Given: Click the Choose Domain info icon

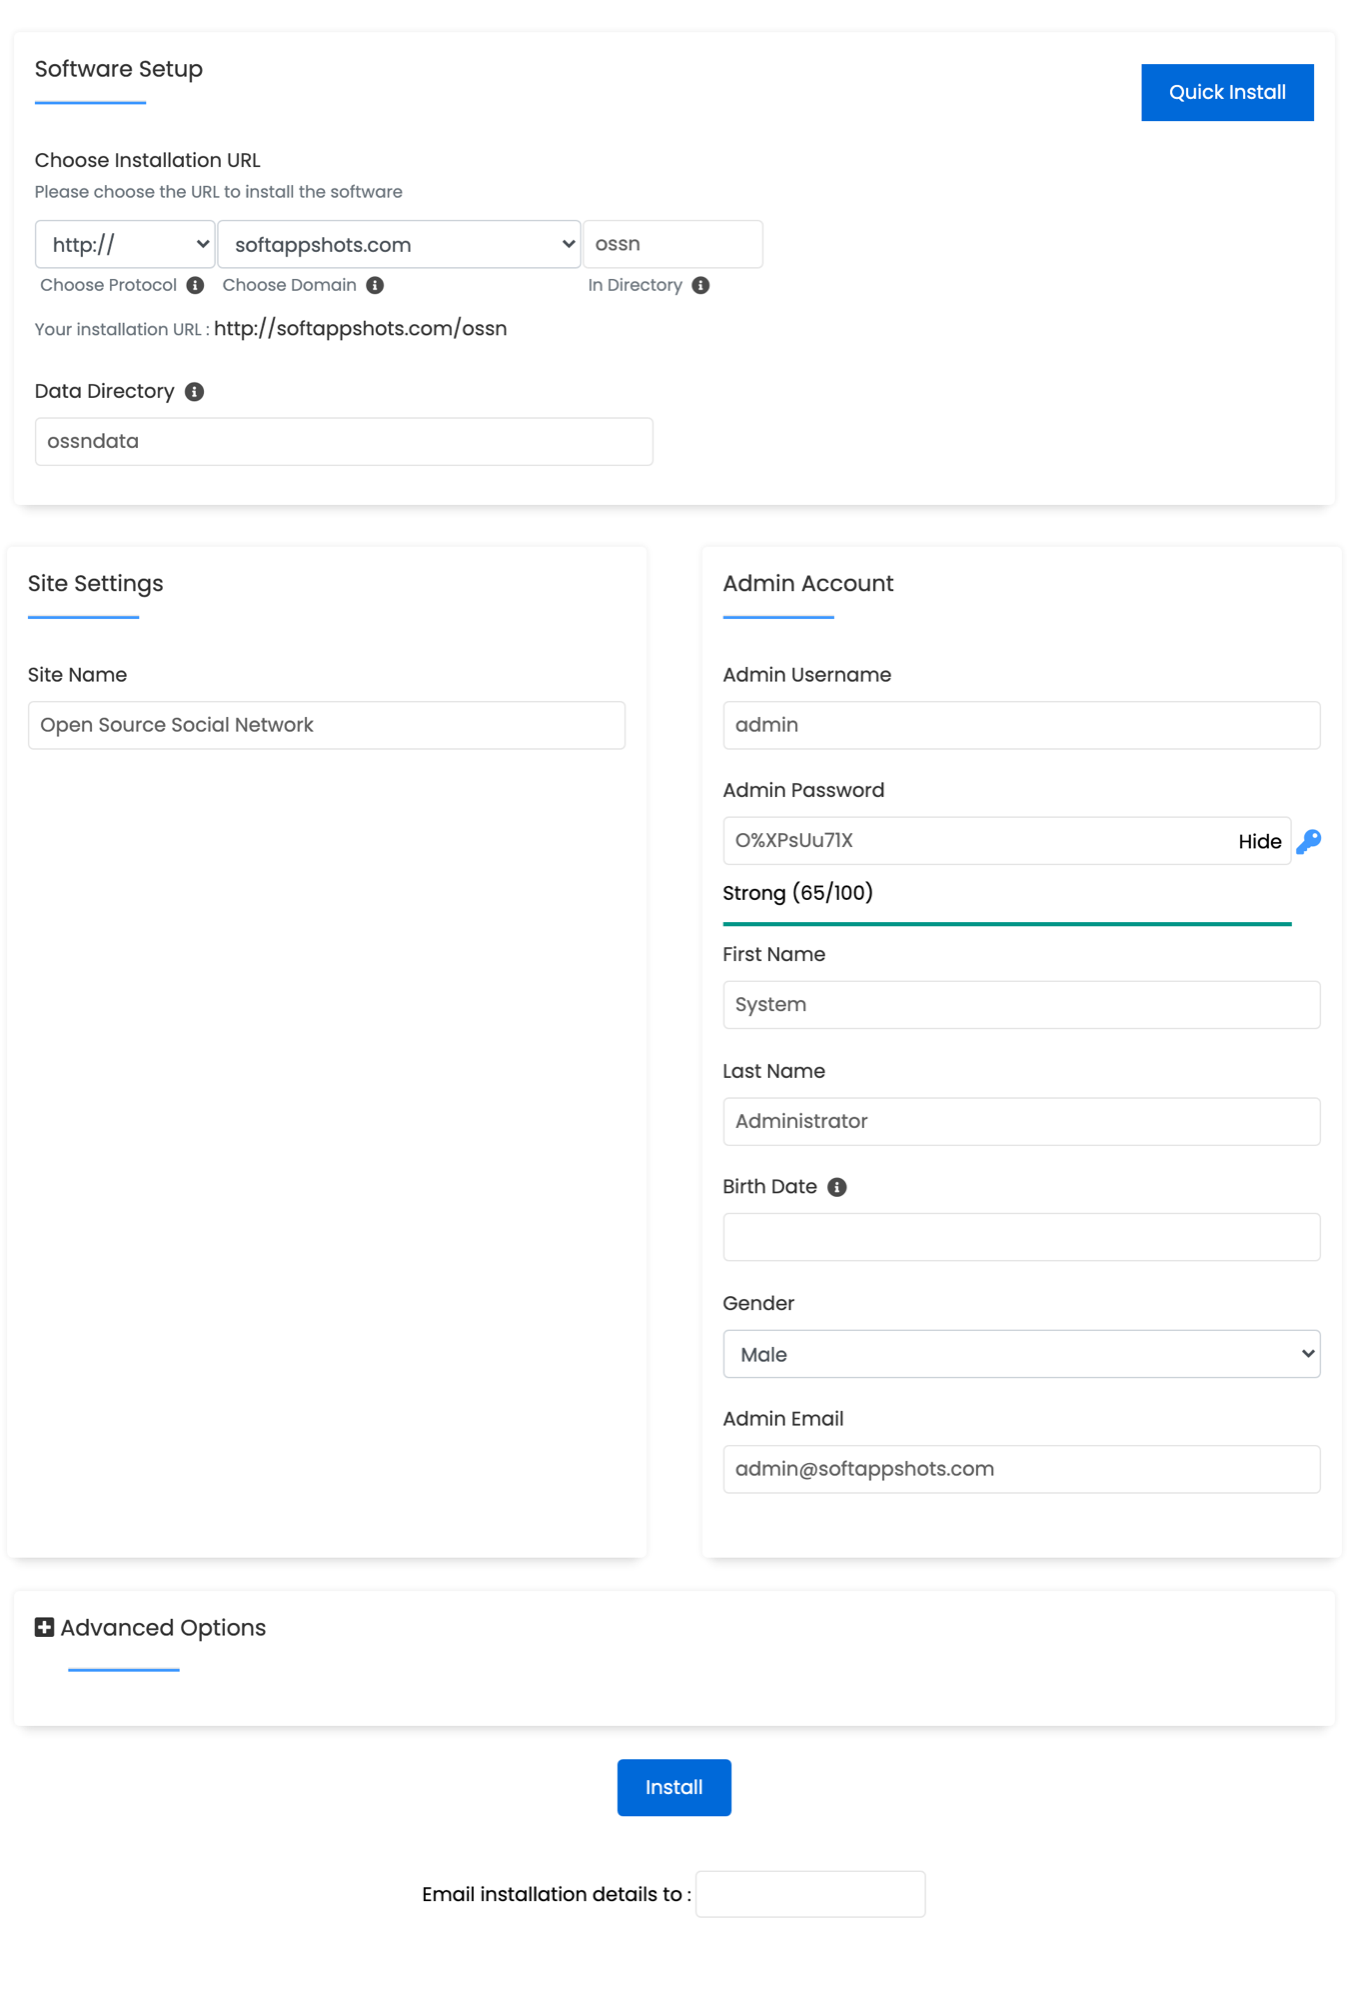Looking at the screenshot, I should click(x=375, y=285).
